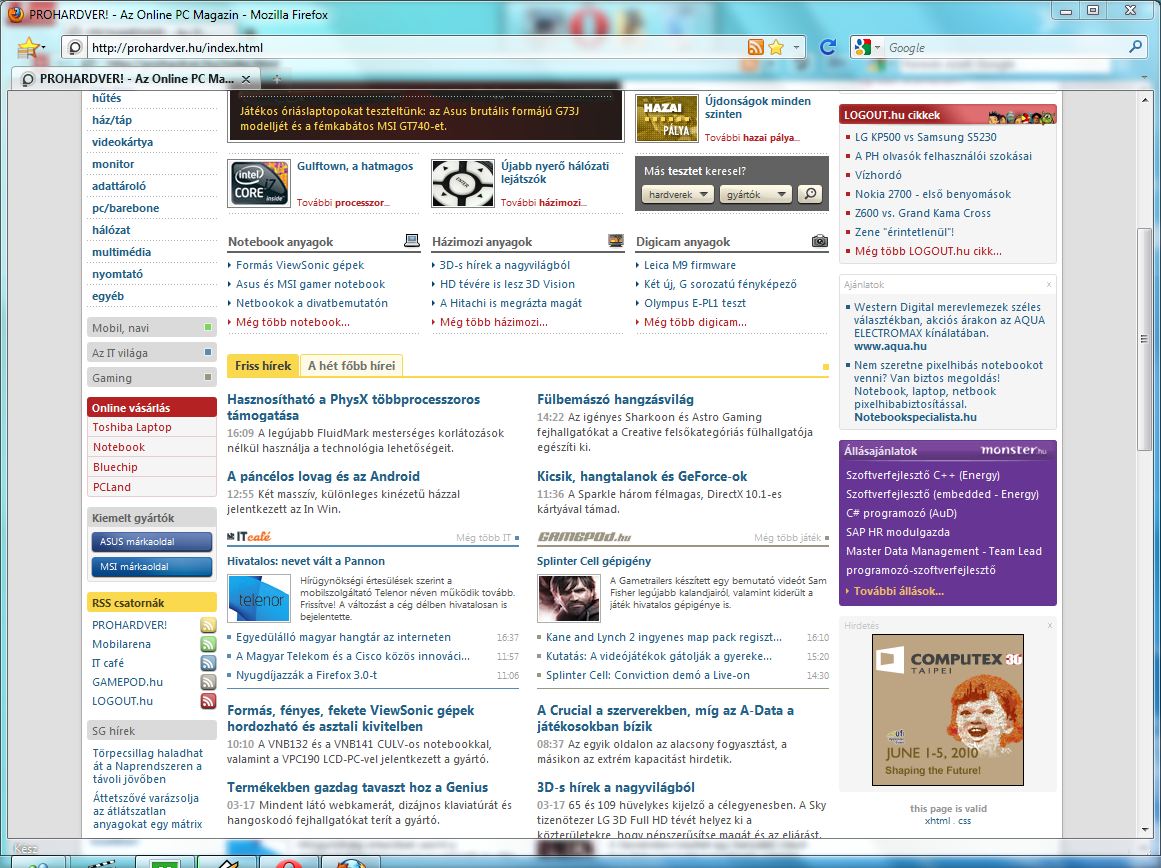Click into the address bar URL field
Image resolution: width=1161 pixels, height=868 pixels.
(415, 47)
